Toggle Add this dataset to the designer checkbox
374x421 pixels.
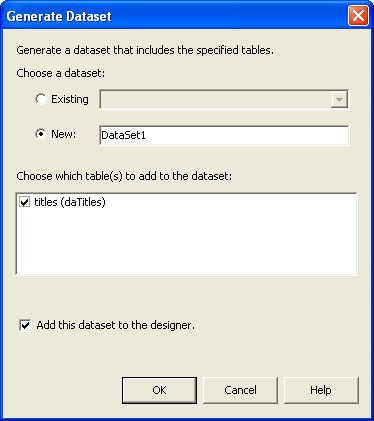[x=25, y=325]
